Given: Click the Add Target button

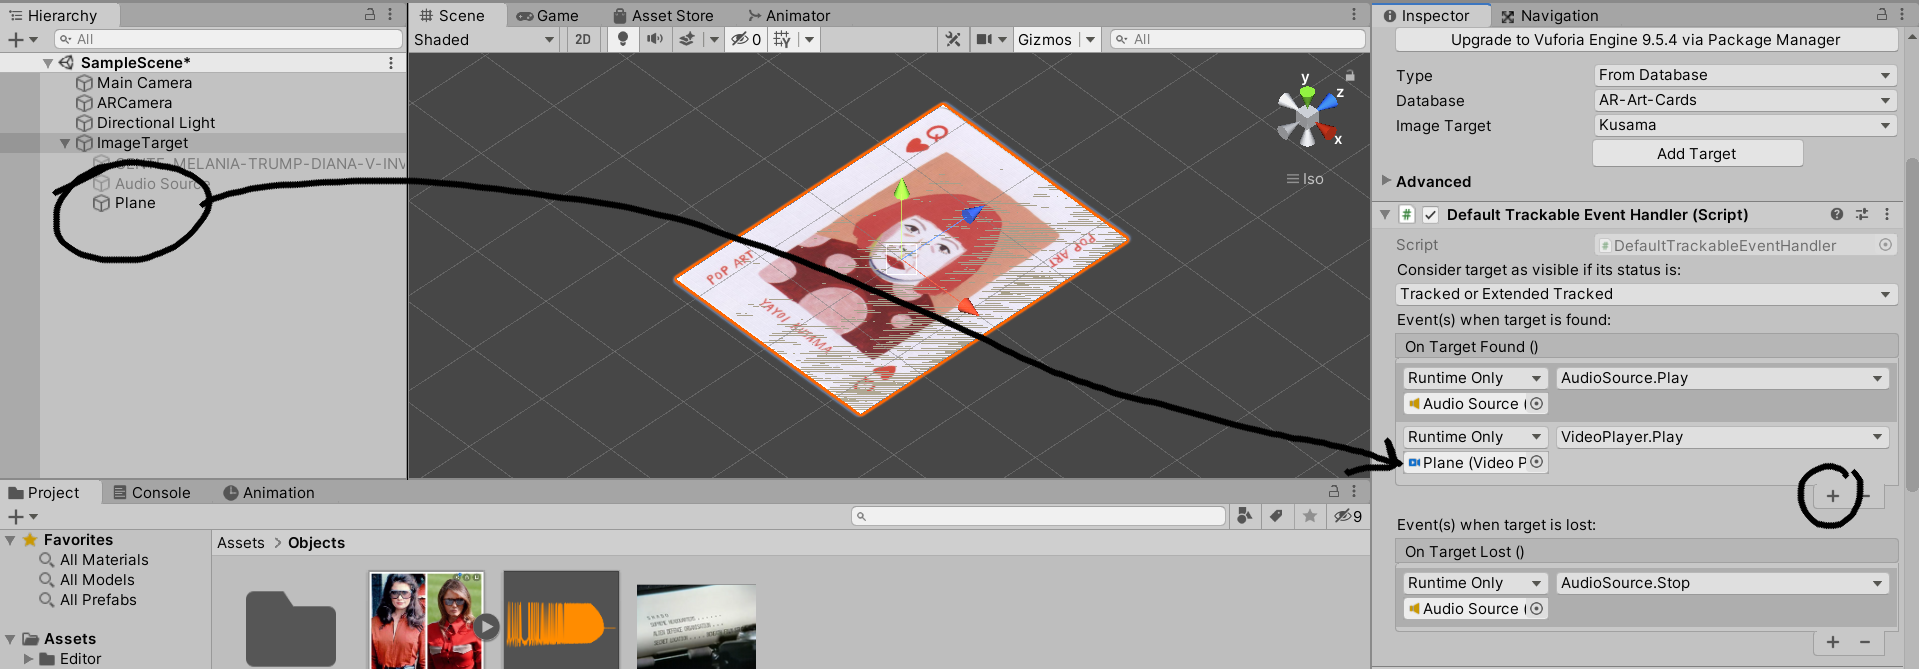Looking at the screenshot, I should (x=1696, y=153).
